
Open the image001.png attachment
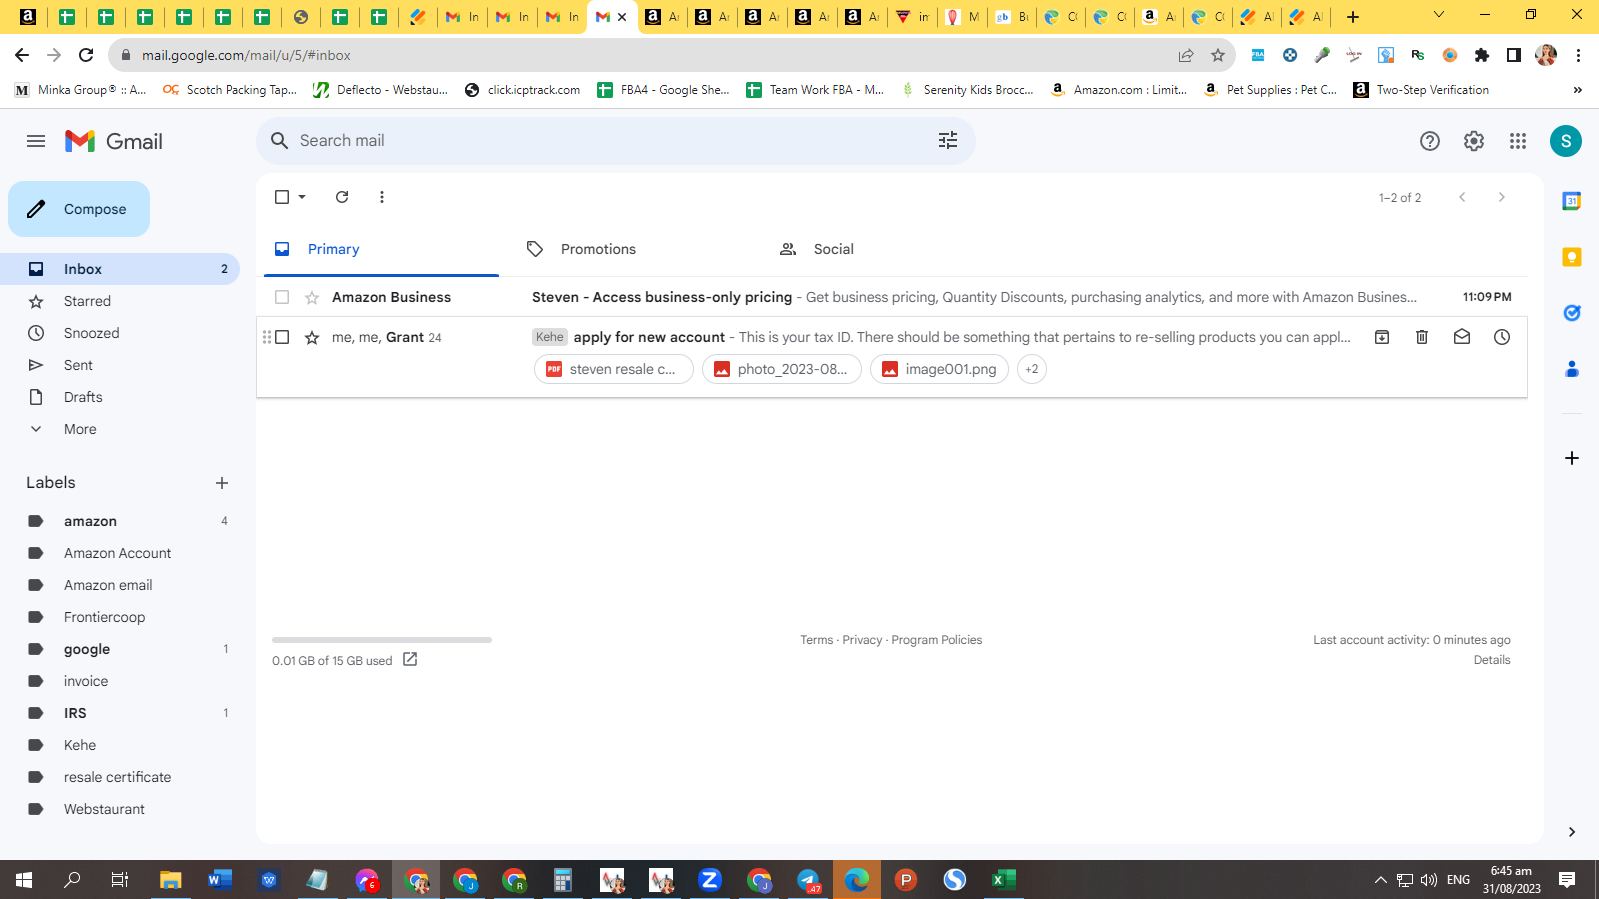[x=939, y=369]
